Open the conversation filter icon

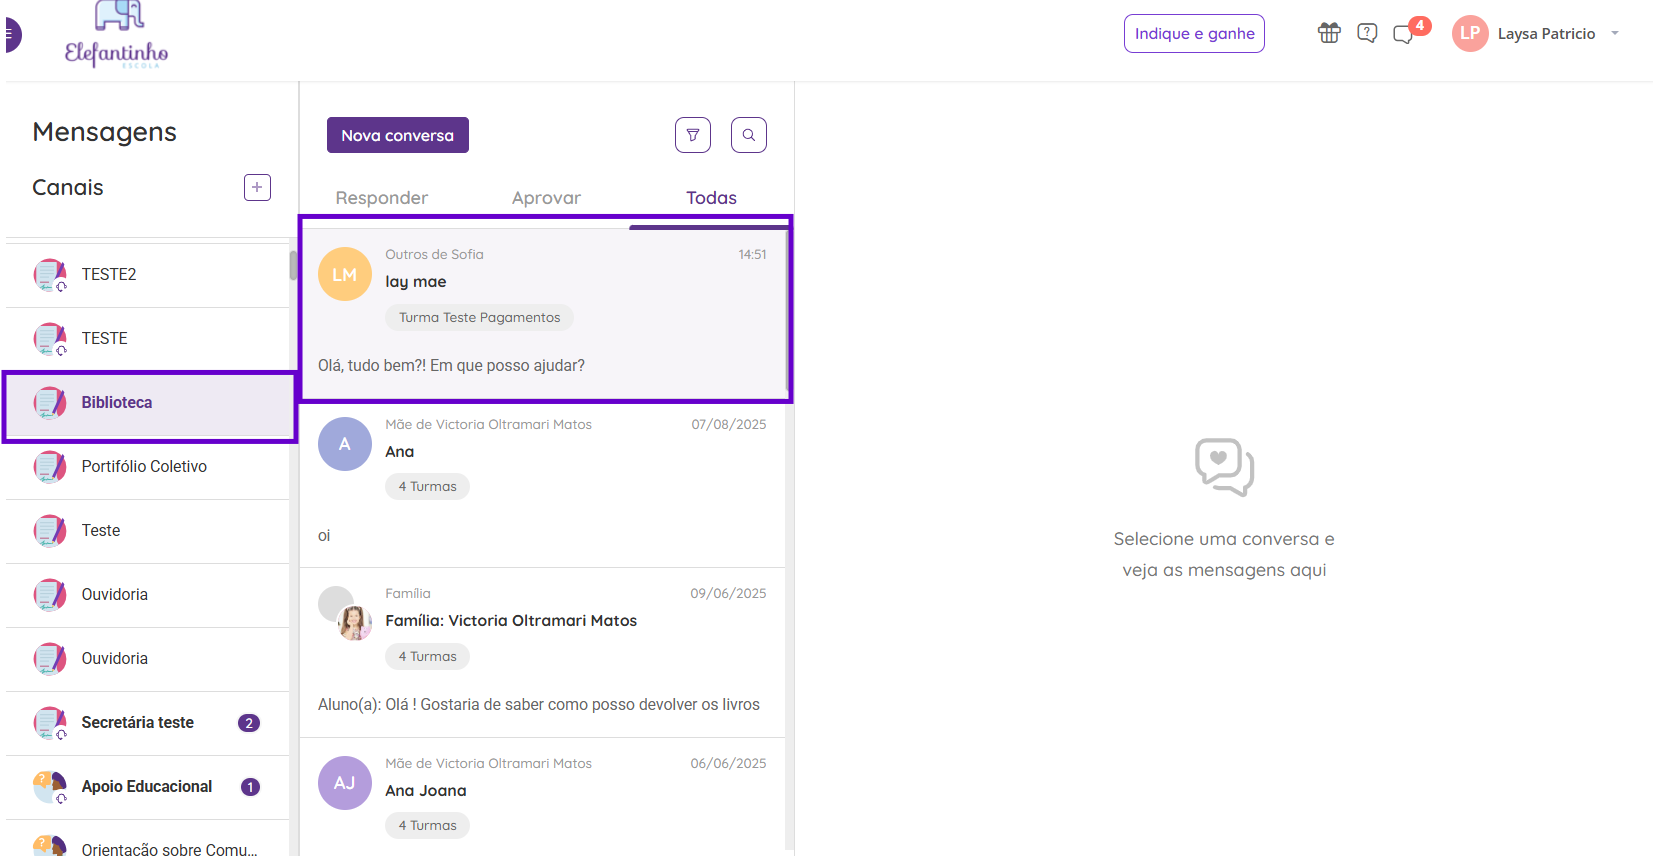pos(693,135)
